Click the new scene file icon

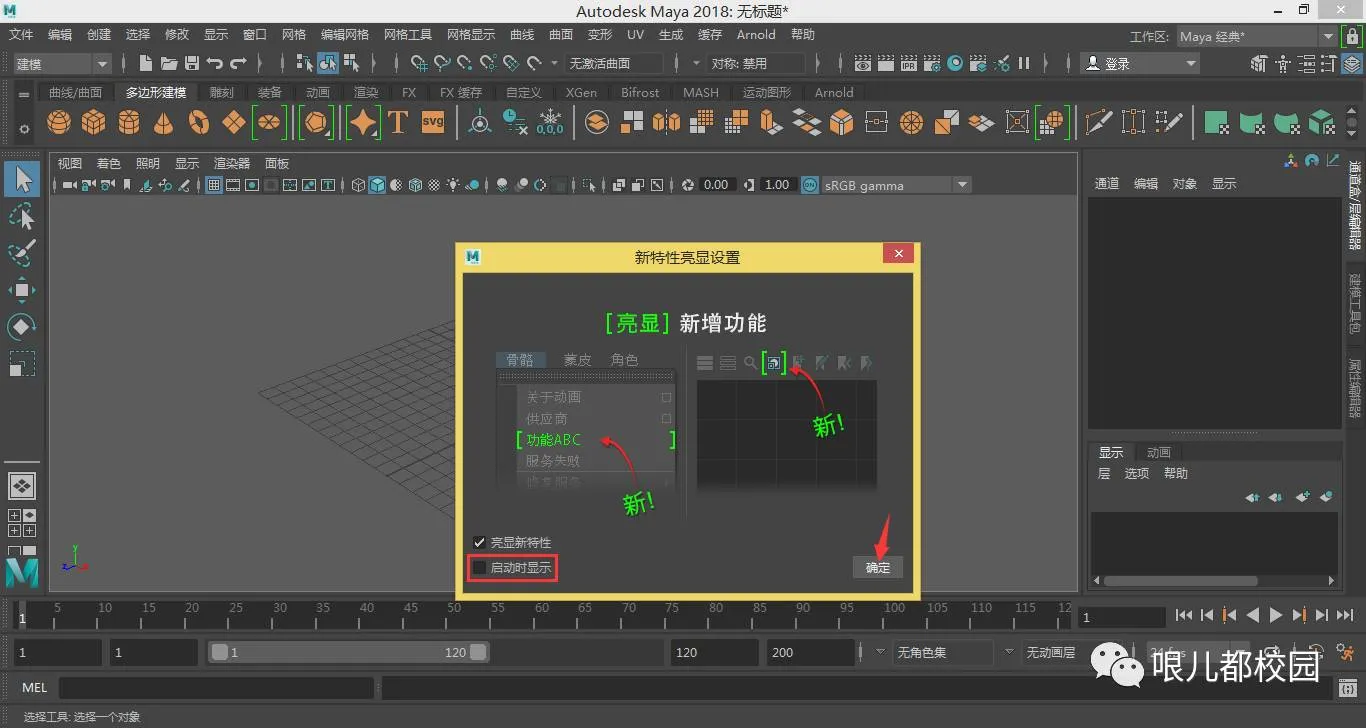(x=146, y=63)
